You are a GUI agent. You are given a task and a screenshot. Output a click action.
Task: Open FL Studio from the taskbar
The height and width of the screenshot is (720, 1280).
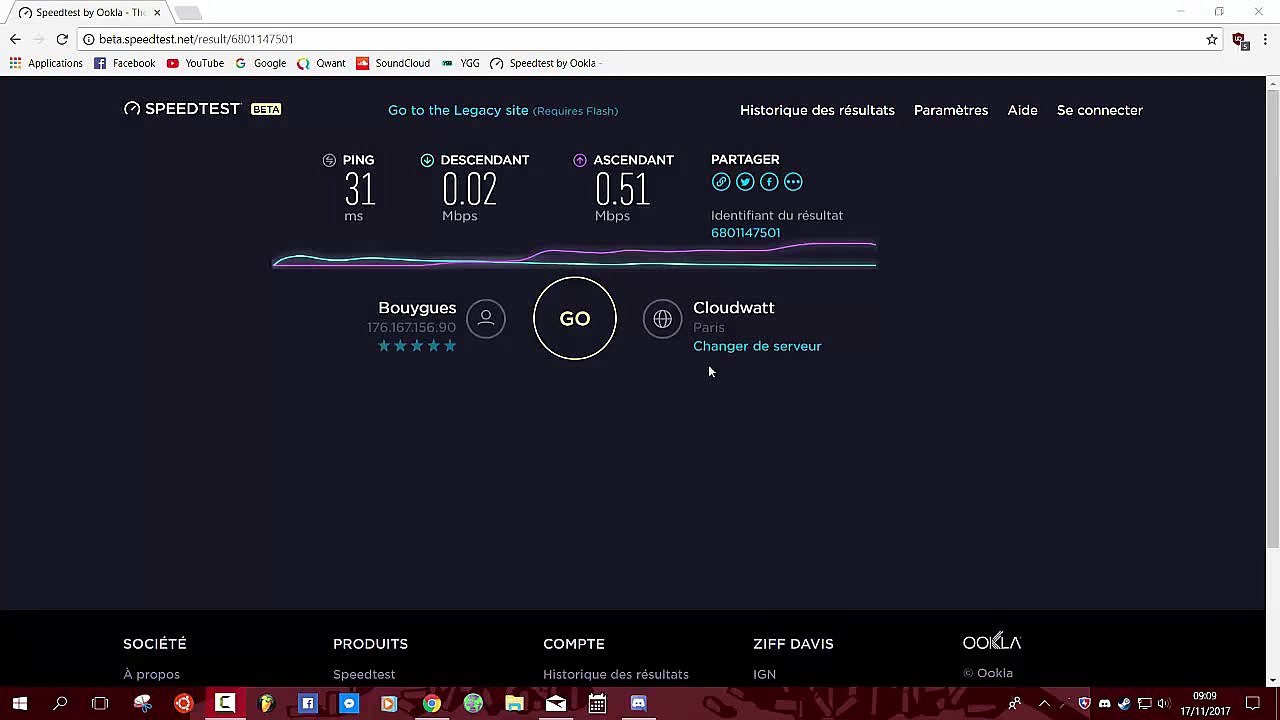point(266,704)
